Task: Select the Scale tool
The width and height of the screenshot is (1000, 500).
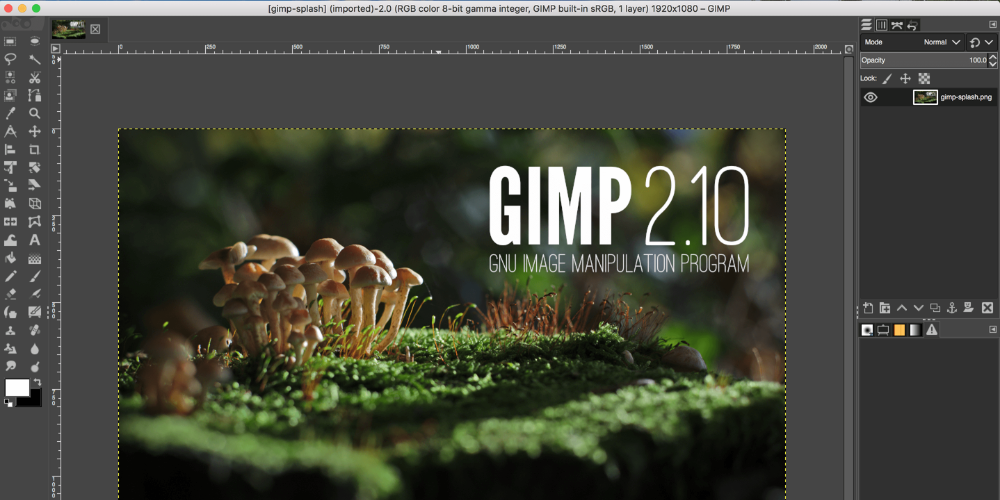Action: click(10, 186)
